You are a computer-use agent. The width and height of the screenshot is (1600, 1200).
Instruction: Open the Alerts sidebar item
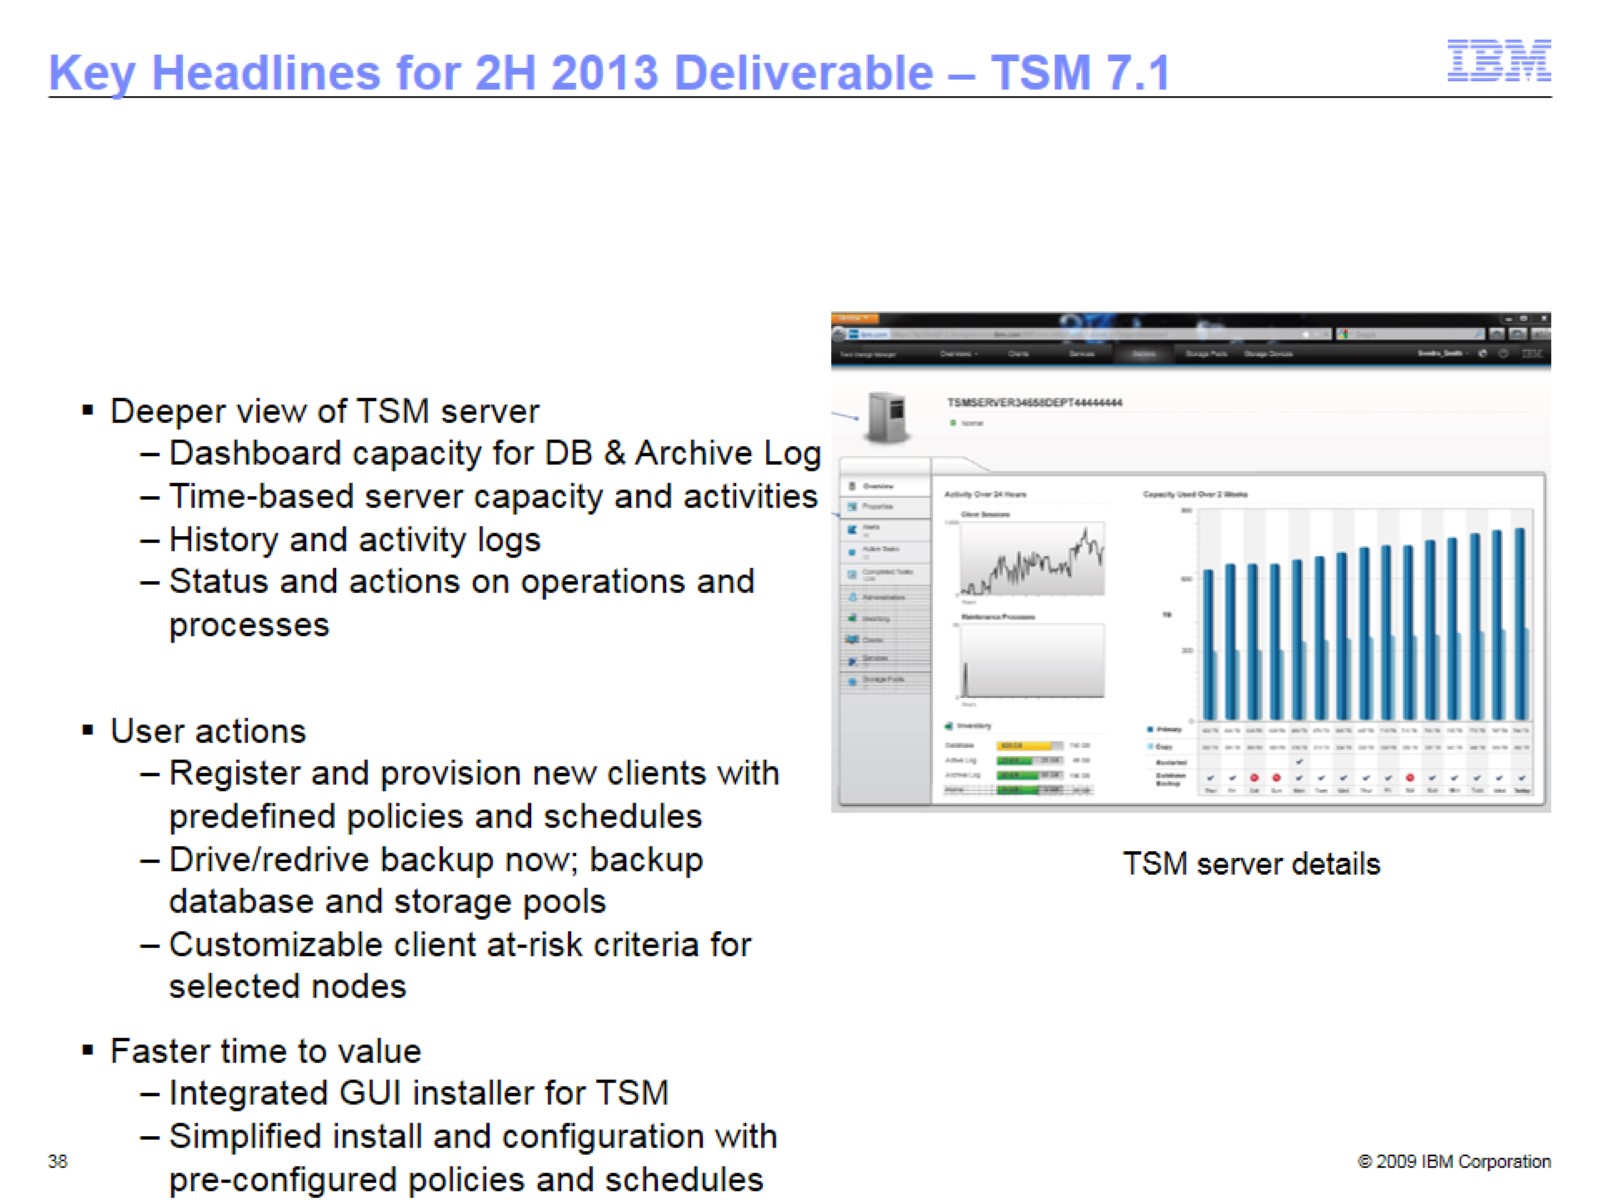(x=871, y=527)
